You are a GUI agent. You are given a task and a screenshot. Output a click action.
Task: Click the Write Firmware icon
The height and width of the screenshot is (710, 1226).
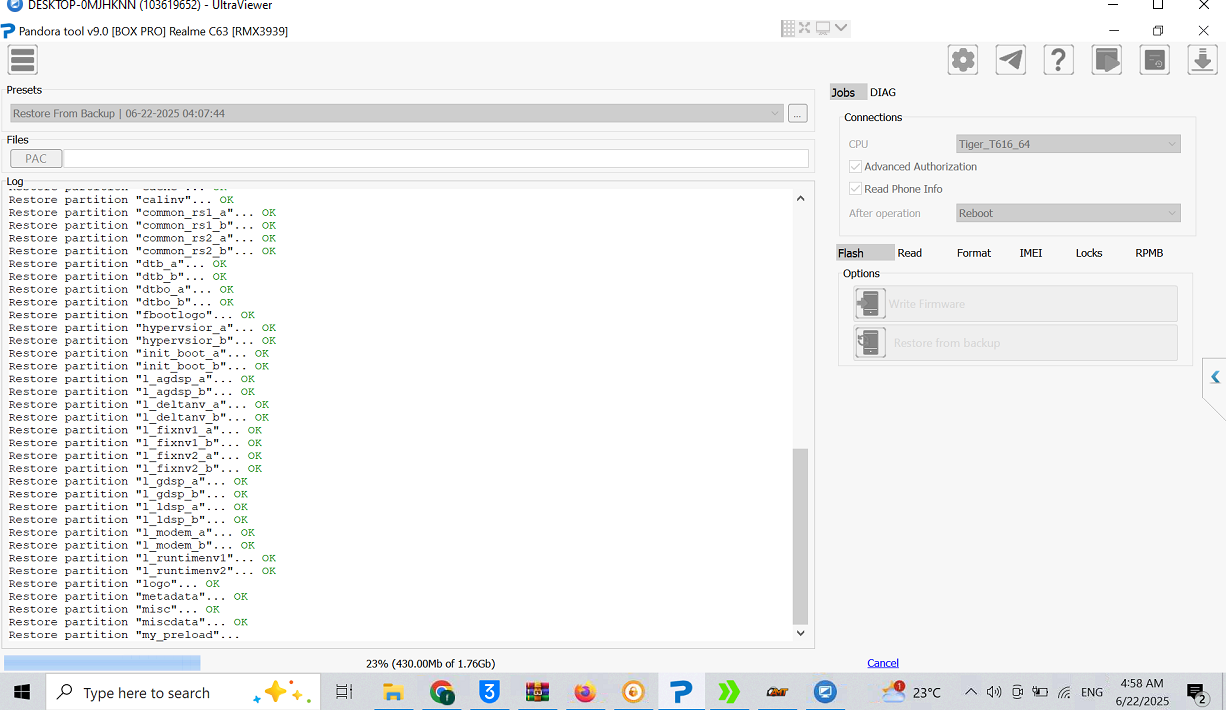coord(870,304)
